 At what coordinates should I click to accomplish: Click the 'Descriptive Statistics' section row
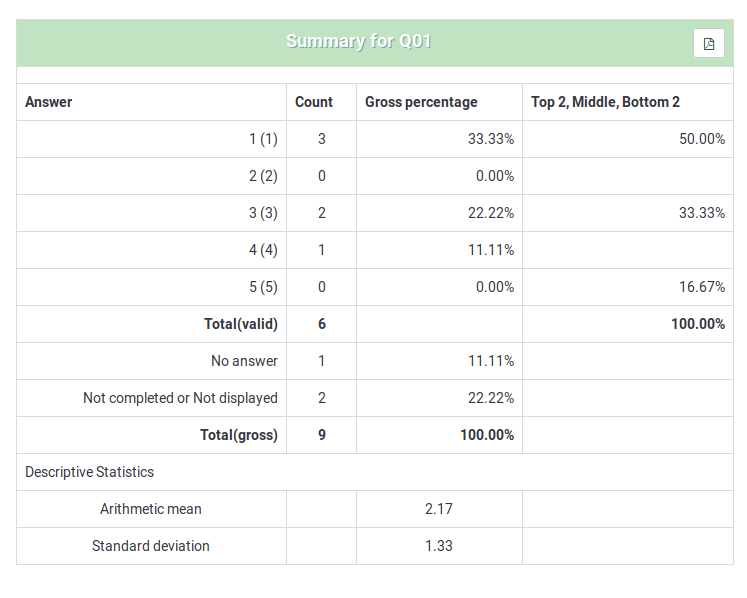coord(90,472)
